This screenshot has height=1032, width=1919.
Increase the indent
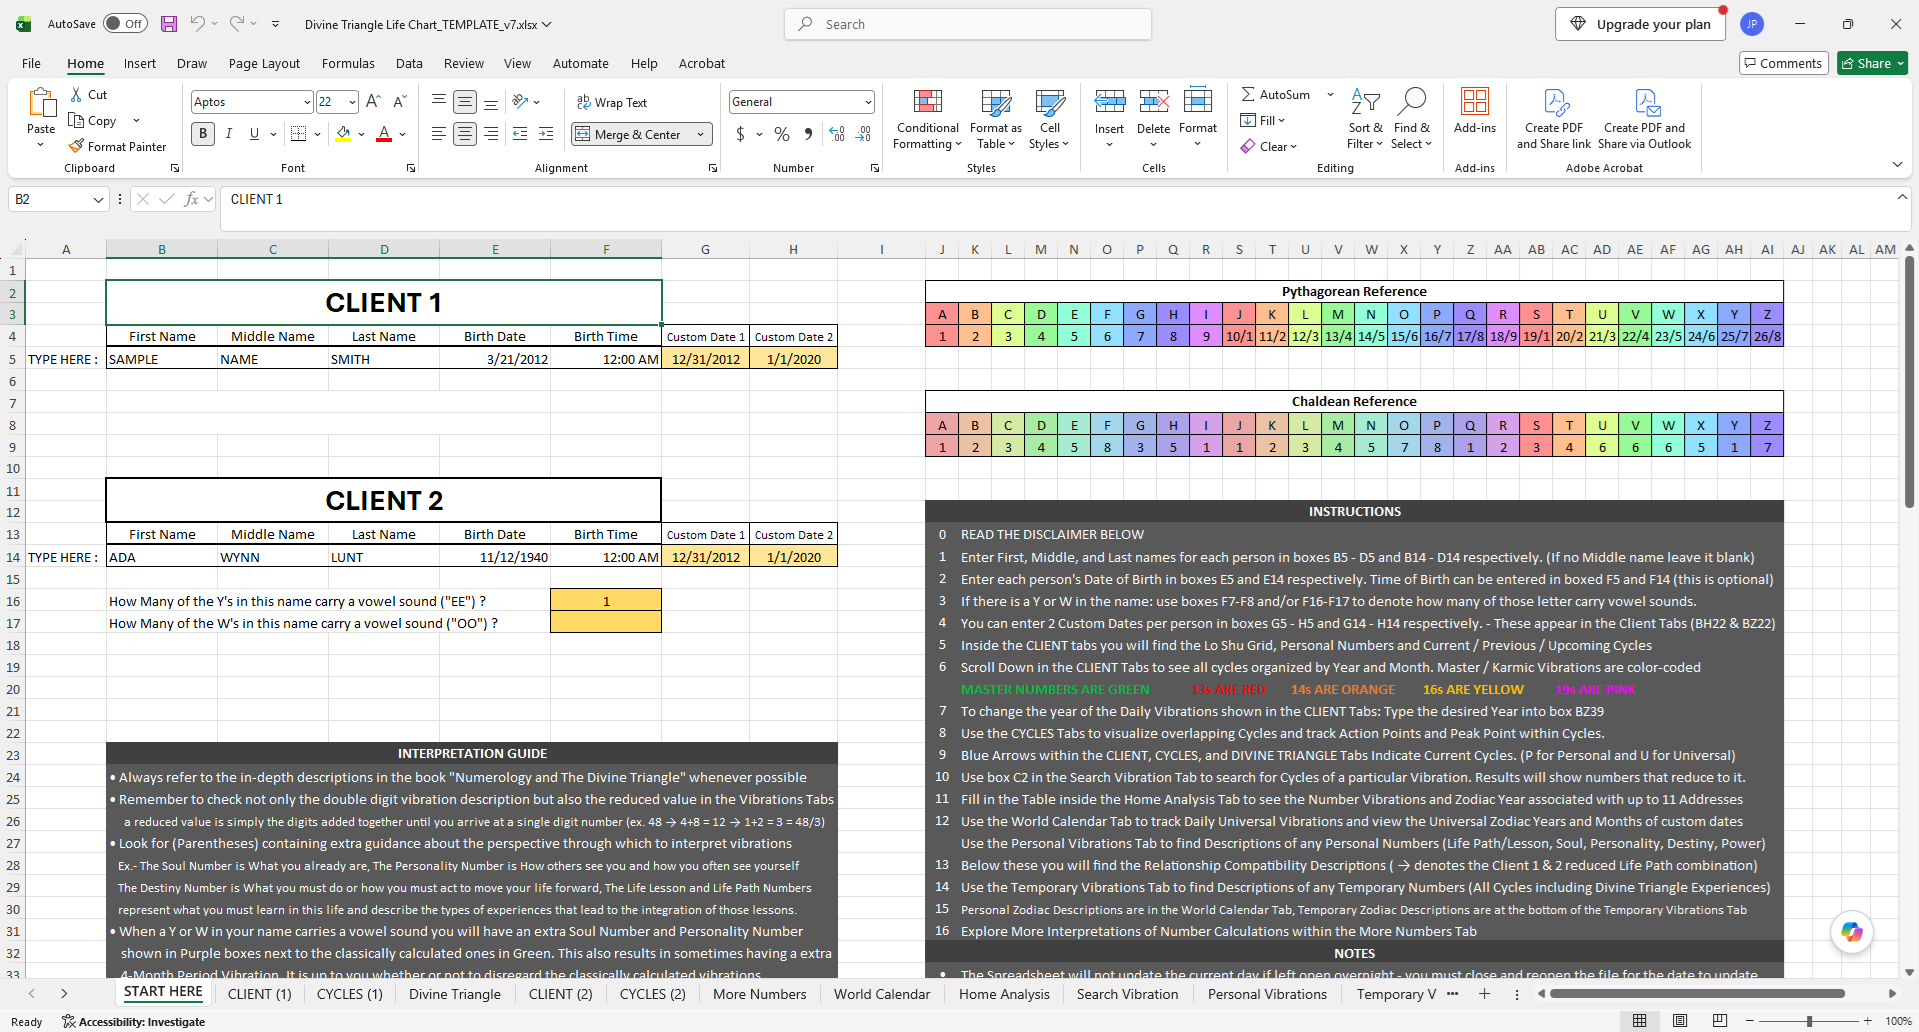(x=546, y=133)
